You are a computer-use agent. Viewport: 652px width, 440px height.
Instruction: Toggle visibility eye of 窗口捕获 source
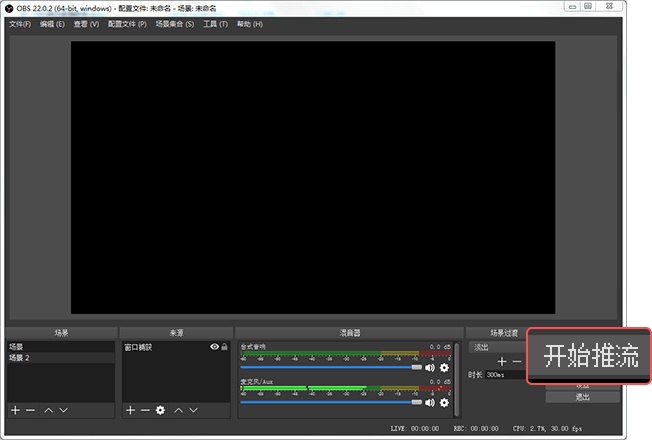(215, 347)
